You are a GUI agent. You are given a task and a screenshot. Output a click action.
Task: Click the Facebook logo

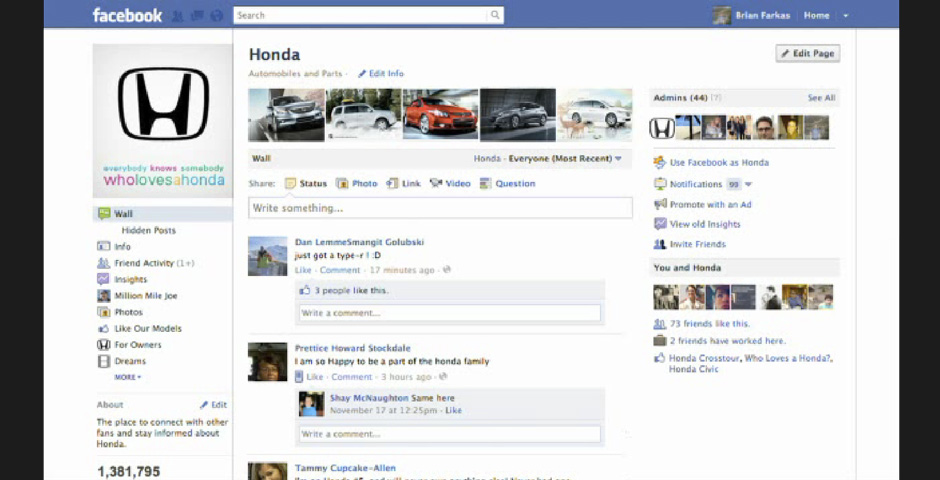click(127, 15)
